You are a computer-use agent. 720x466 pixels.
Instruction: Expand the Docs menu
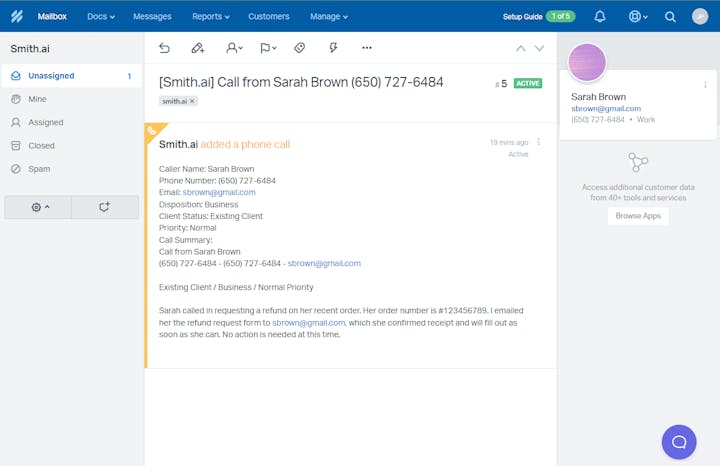[x=101, y=17]
